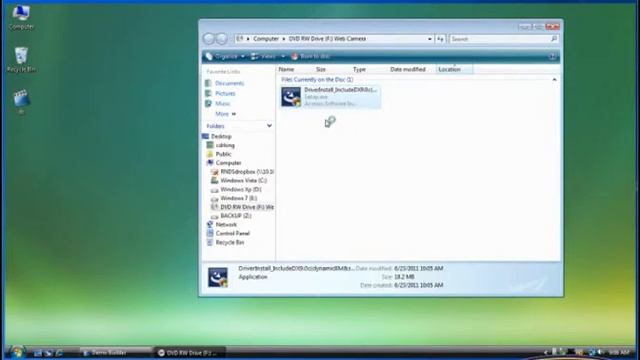Select the DriverInstall setup file icon

coord(291,97)
